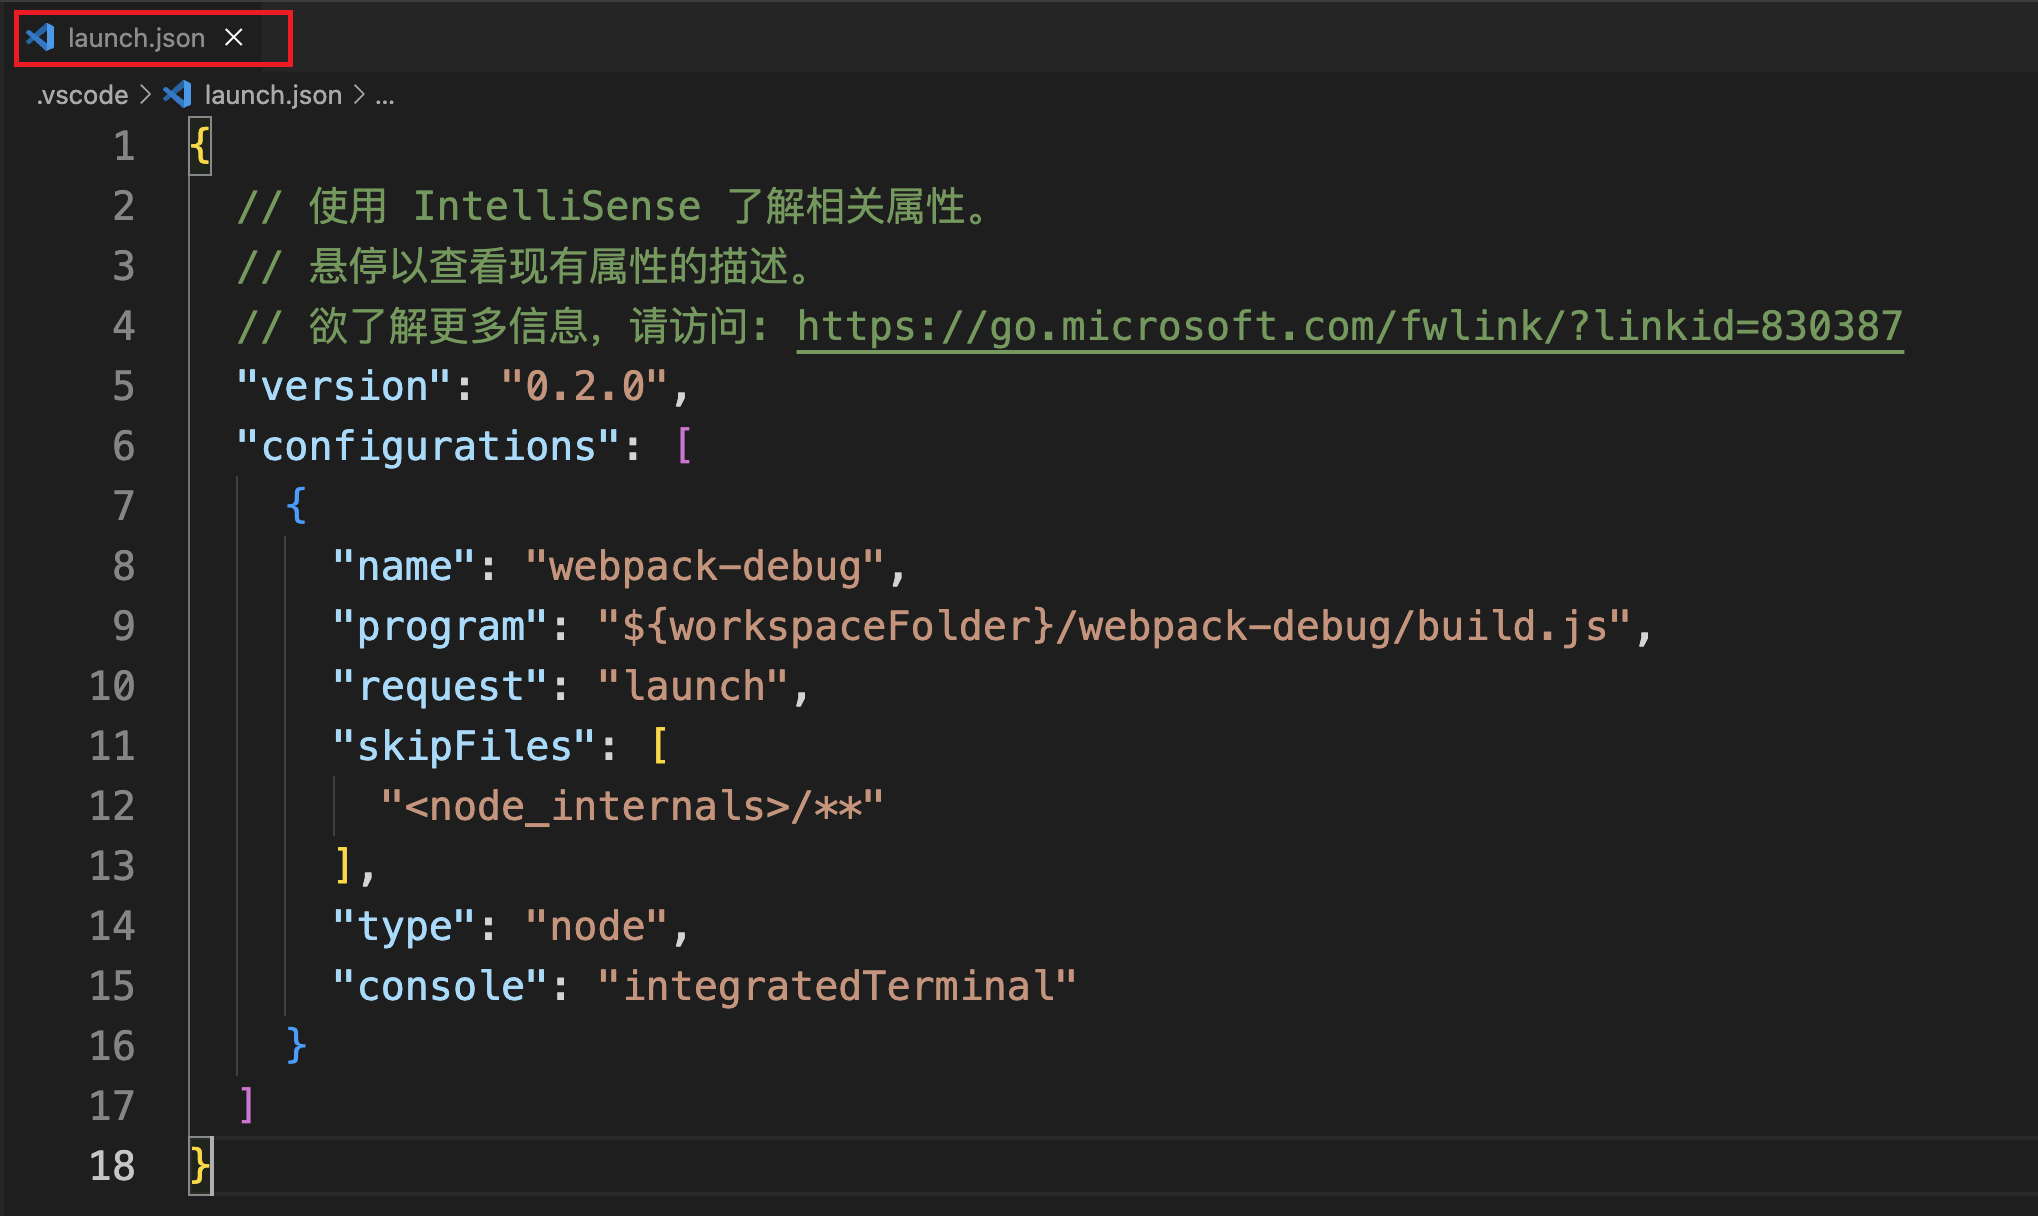Click line number 18 in gutter

(x=112, y=1166)
